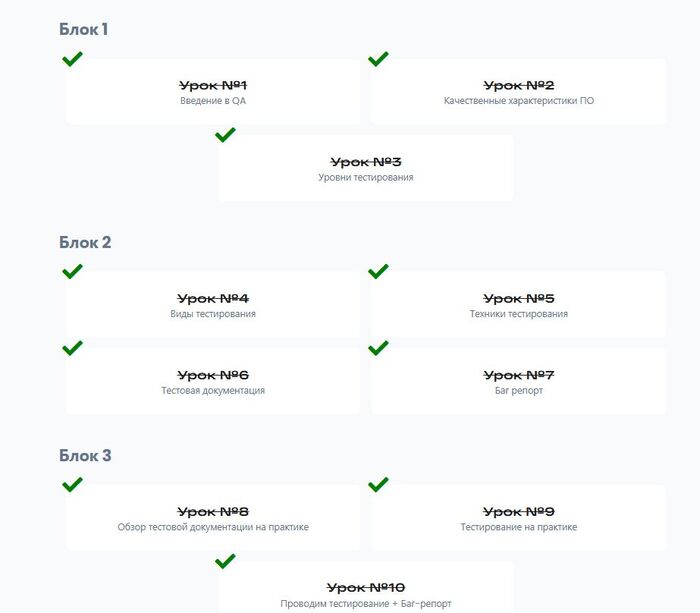Viewport: 700px width, 613px height.
Task: Go to the Тестовая документация lesson
Action: pos(213,381)
